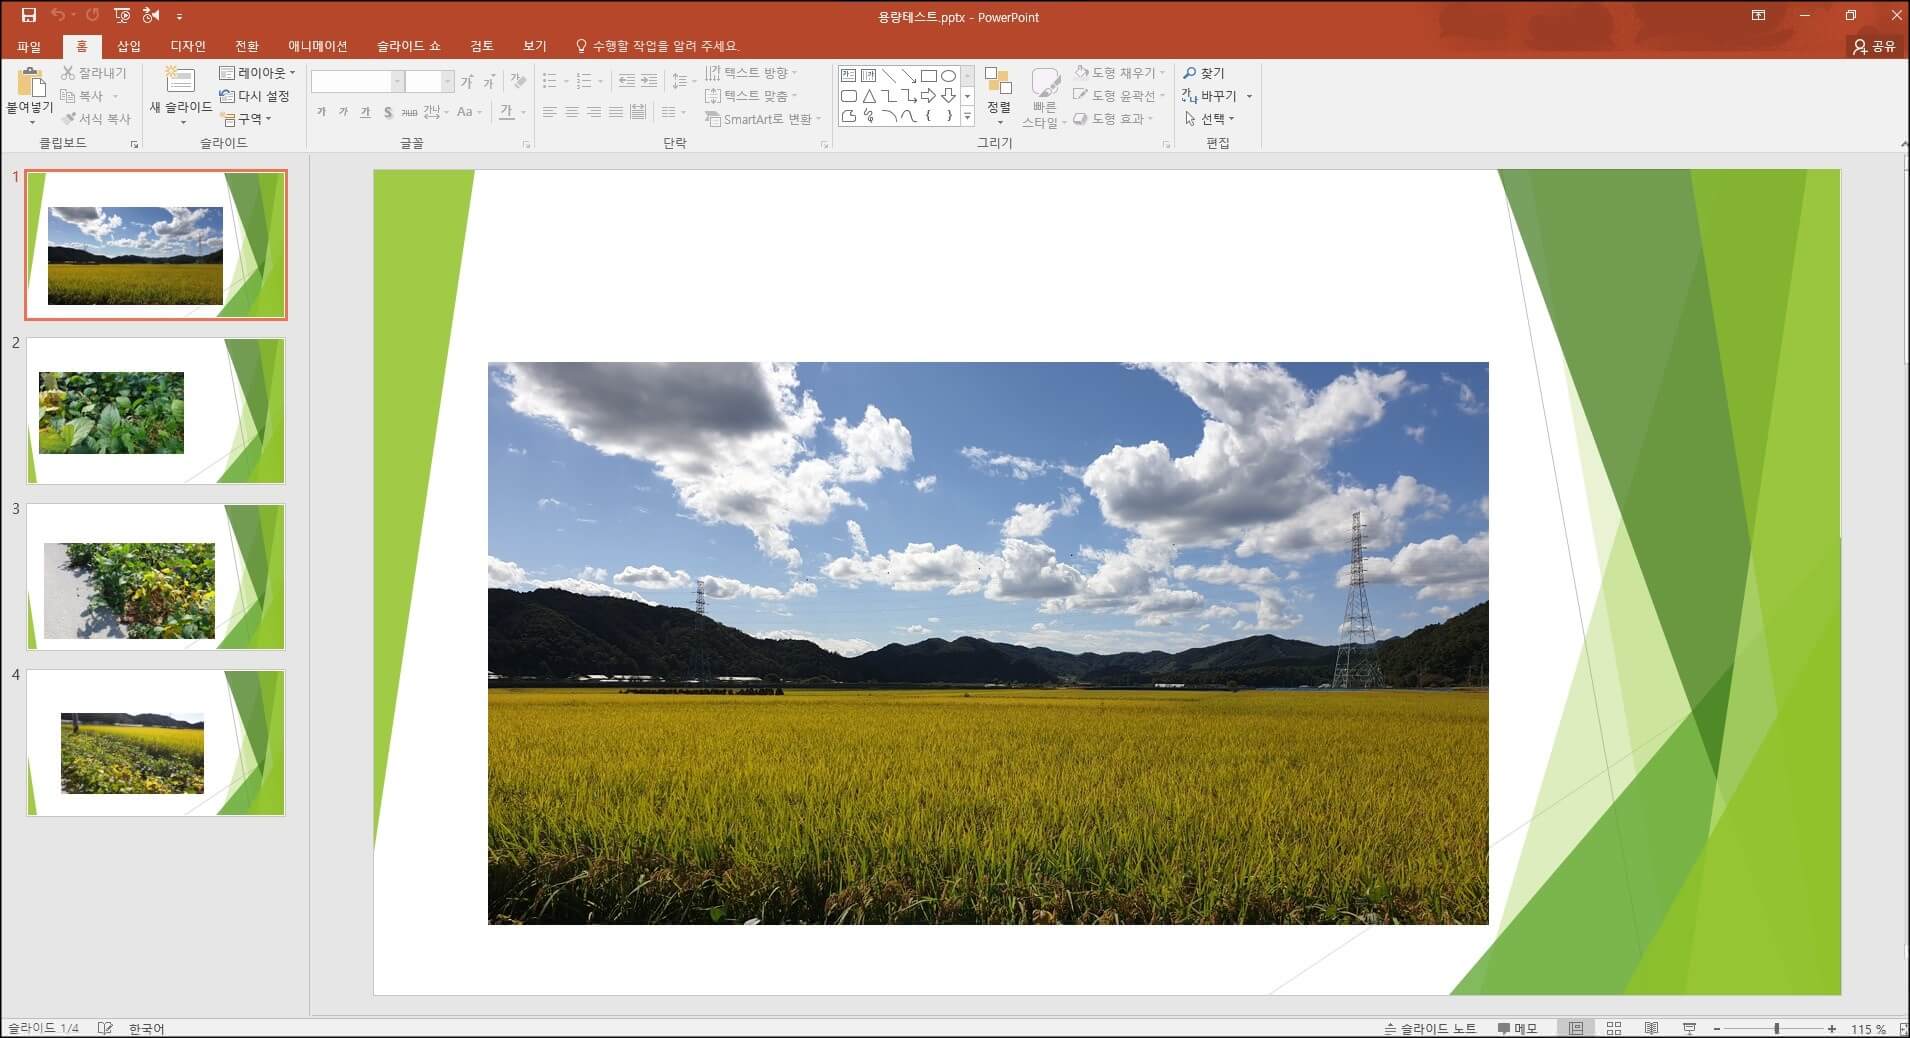
Task: Click Shape Fill (도형 채우기) button
Action: (1118, 73)
